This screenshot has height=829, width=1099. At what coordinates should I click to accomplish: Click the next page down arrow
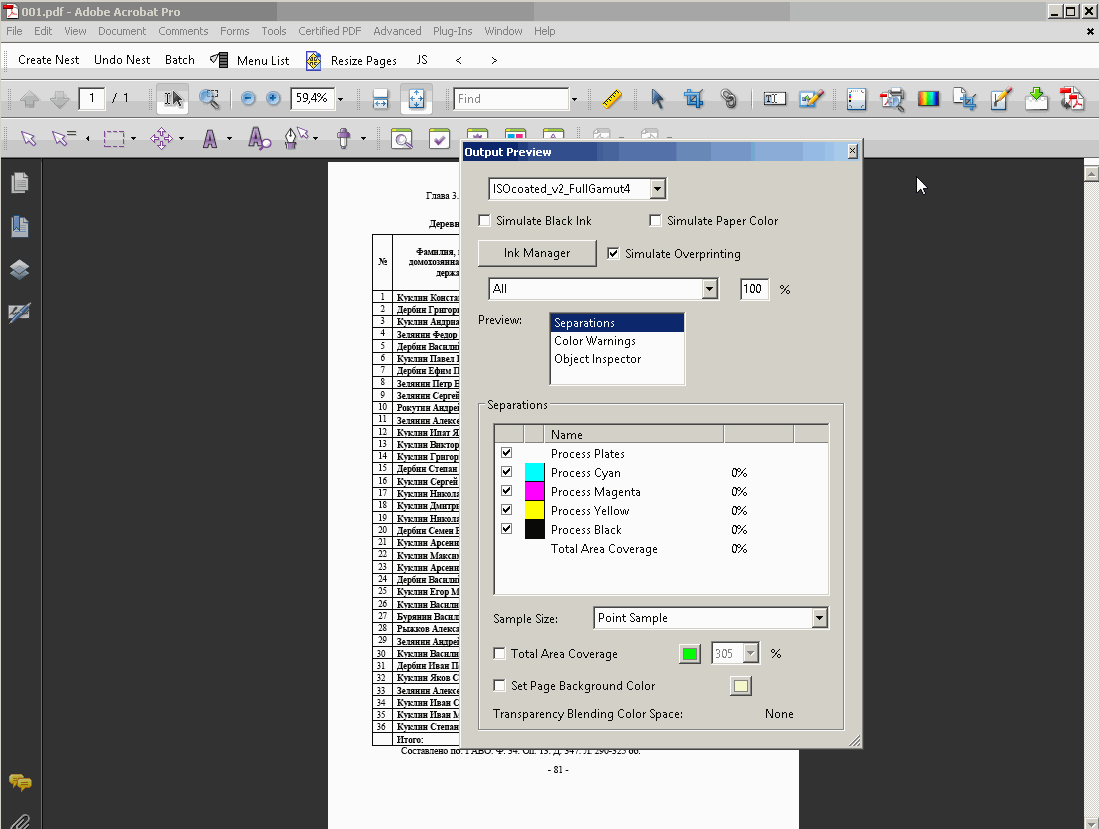[60, 99]
